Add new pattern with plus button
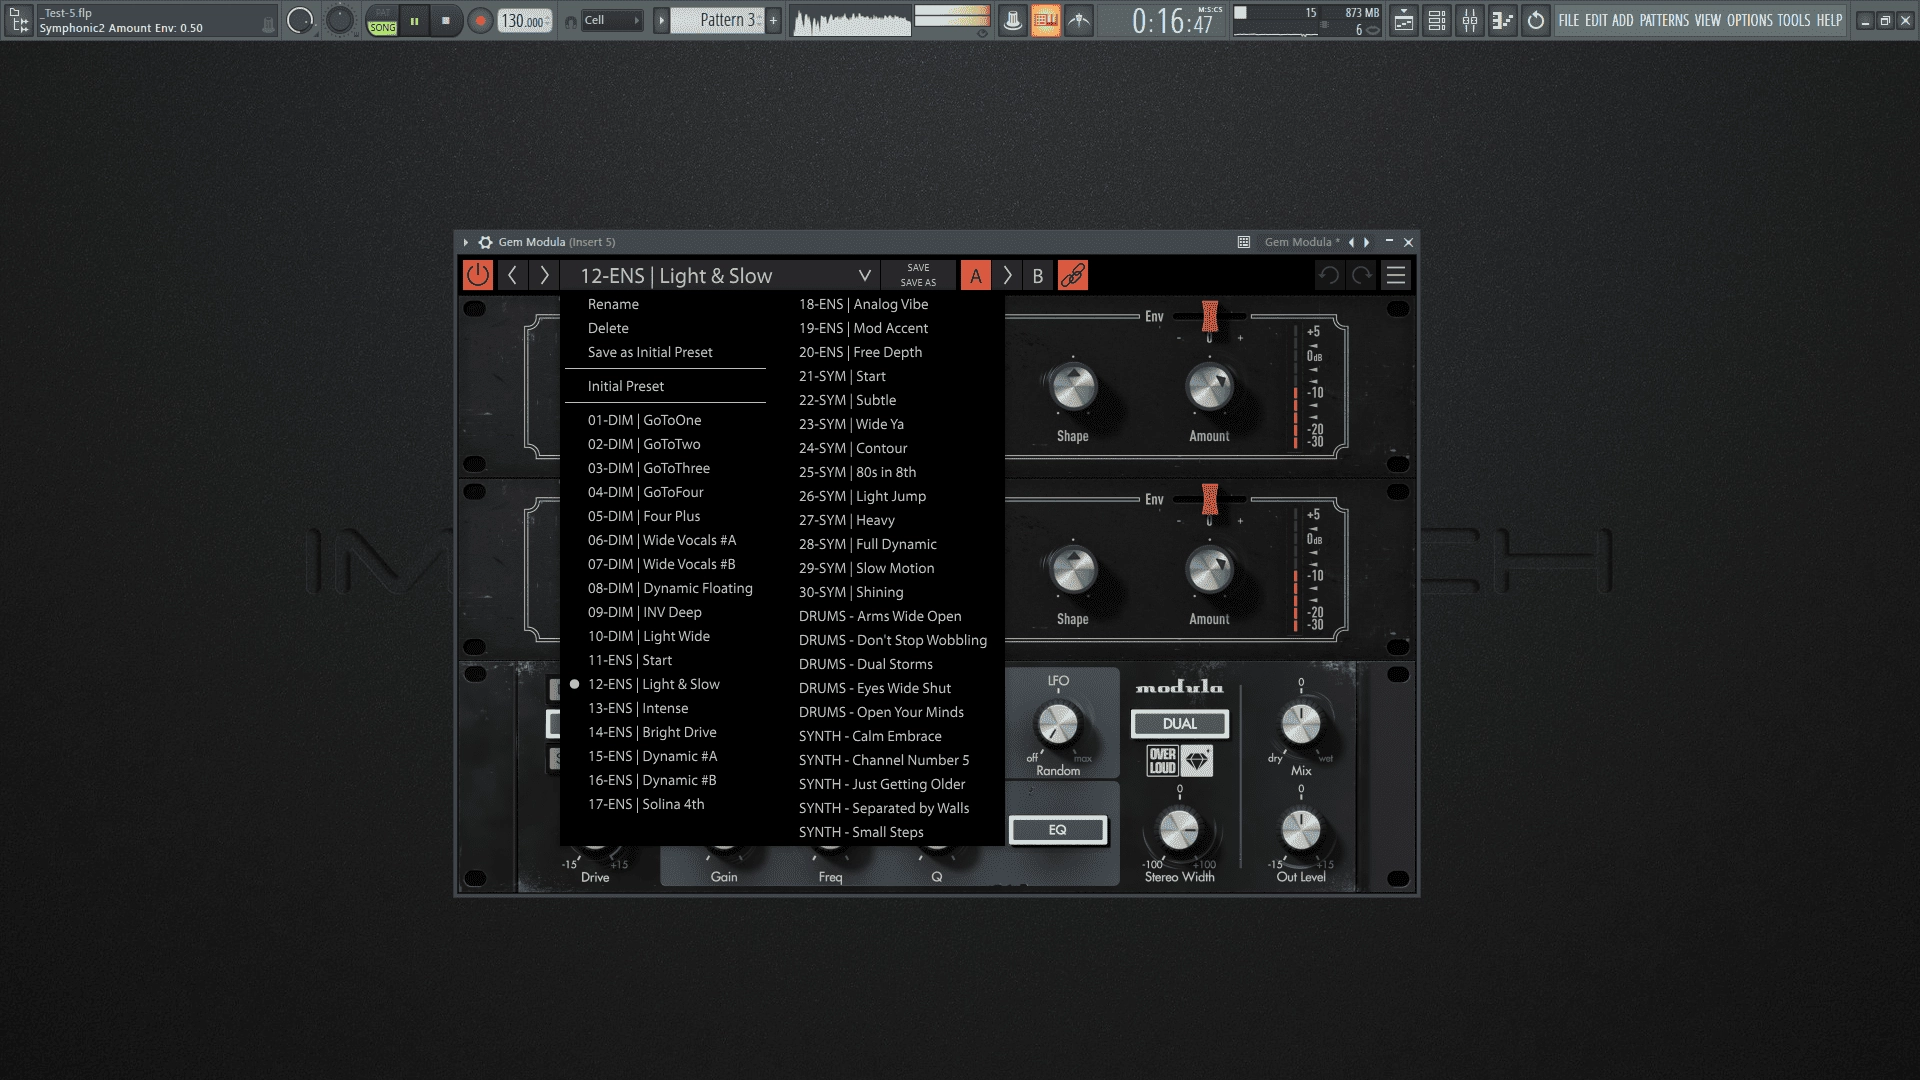This screenshot has height=1080, width=1920. (x=773, y=20)
